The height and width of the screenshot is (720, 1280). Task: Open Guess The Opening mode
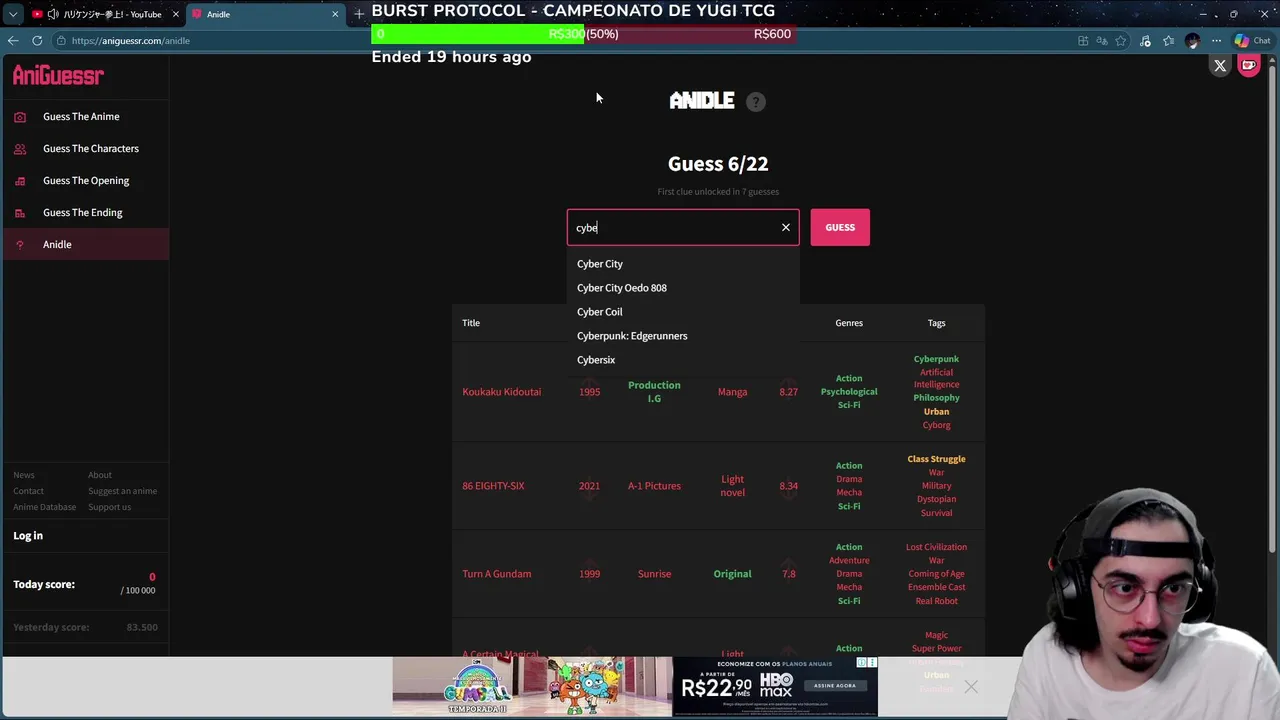pos(85,180)
